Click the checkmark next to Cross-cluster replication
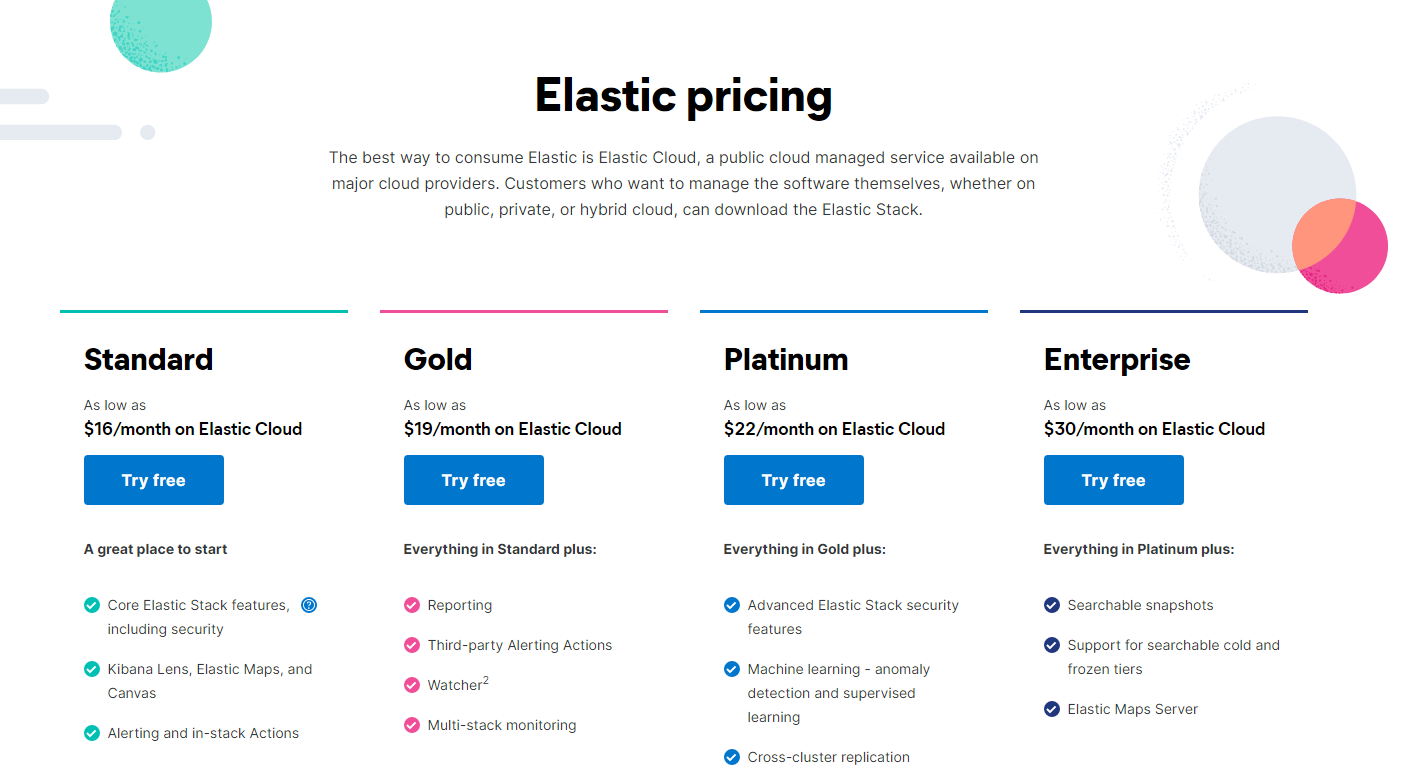The width and height of the screenshot is (1406, 783). coord(731,756)
